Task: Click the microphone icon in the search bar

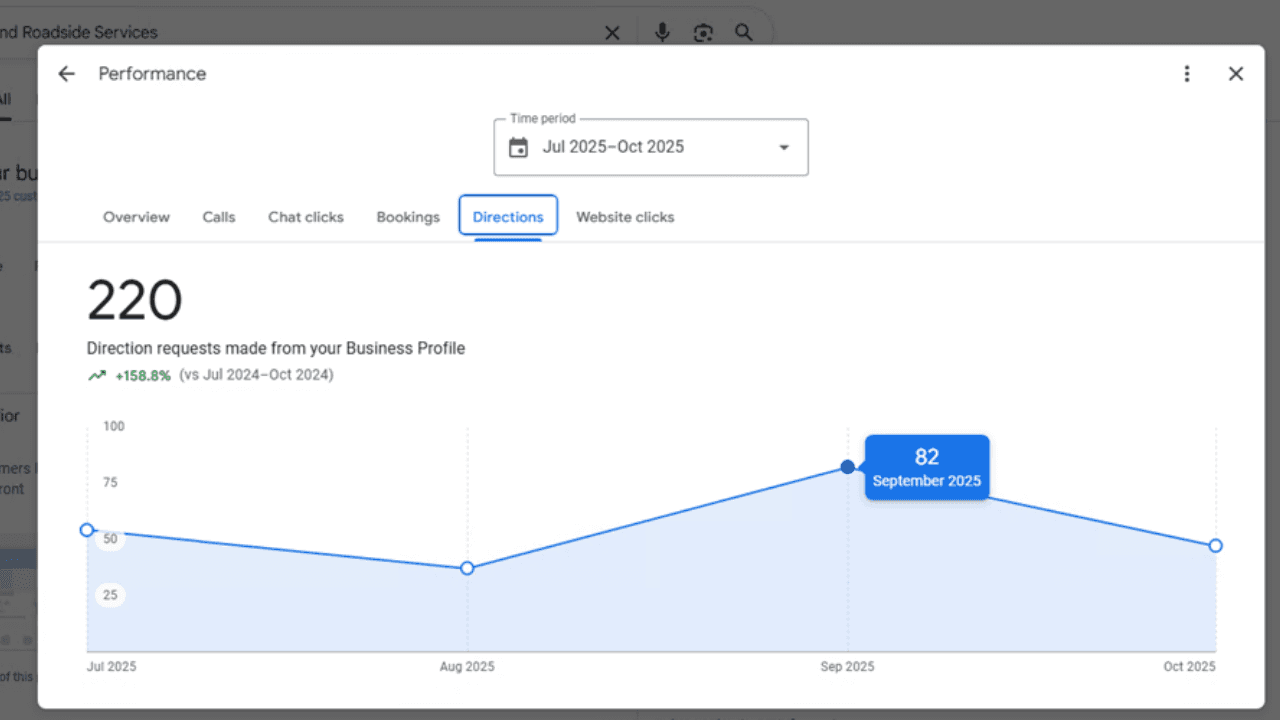Action: click(x=662, y=32)
